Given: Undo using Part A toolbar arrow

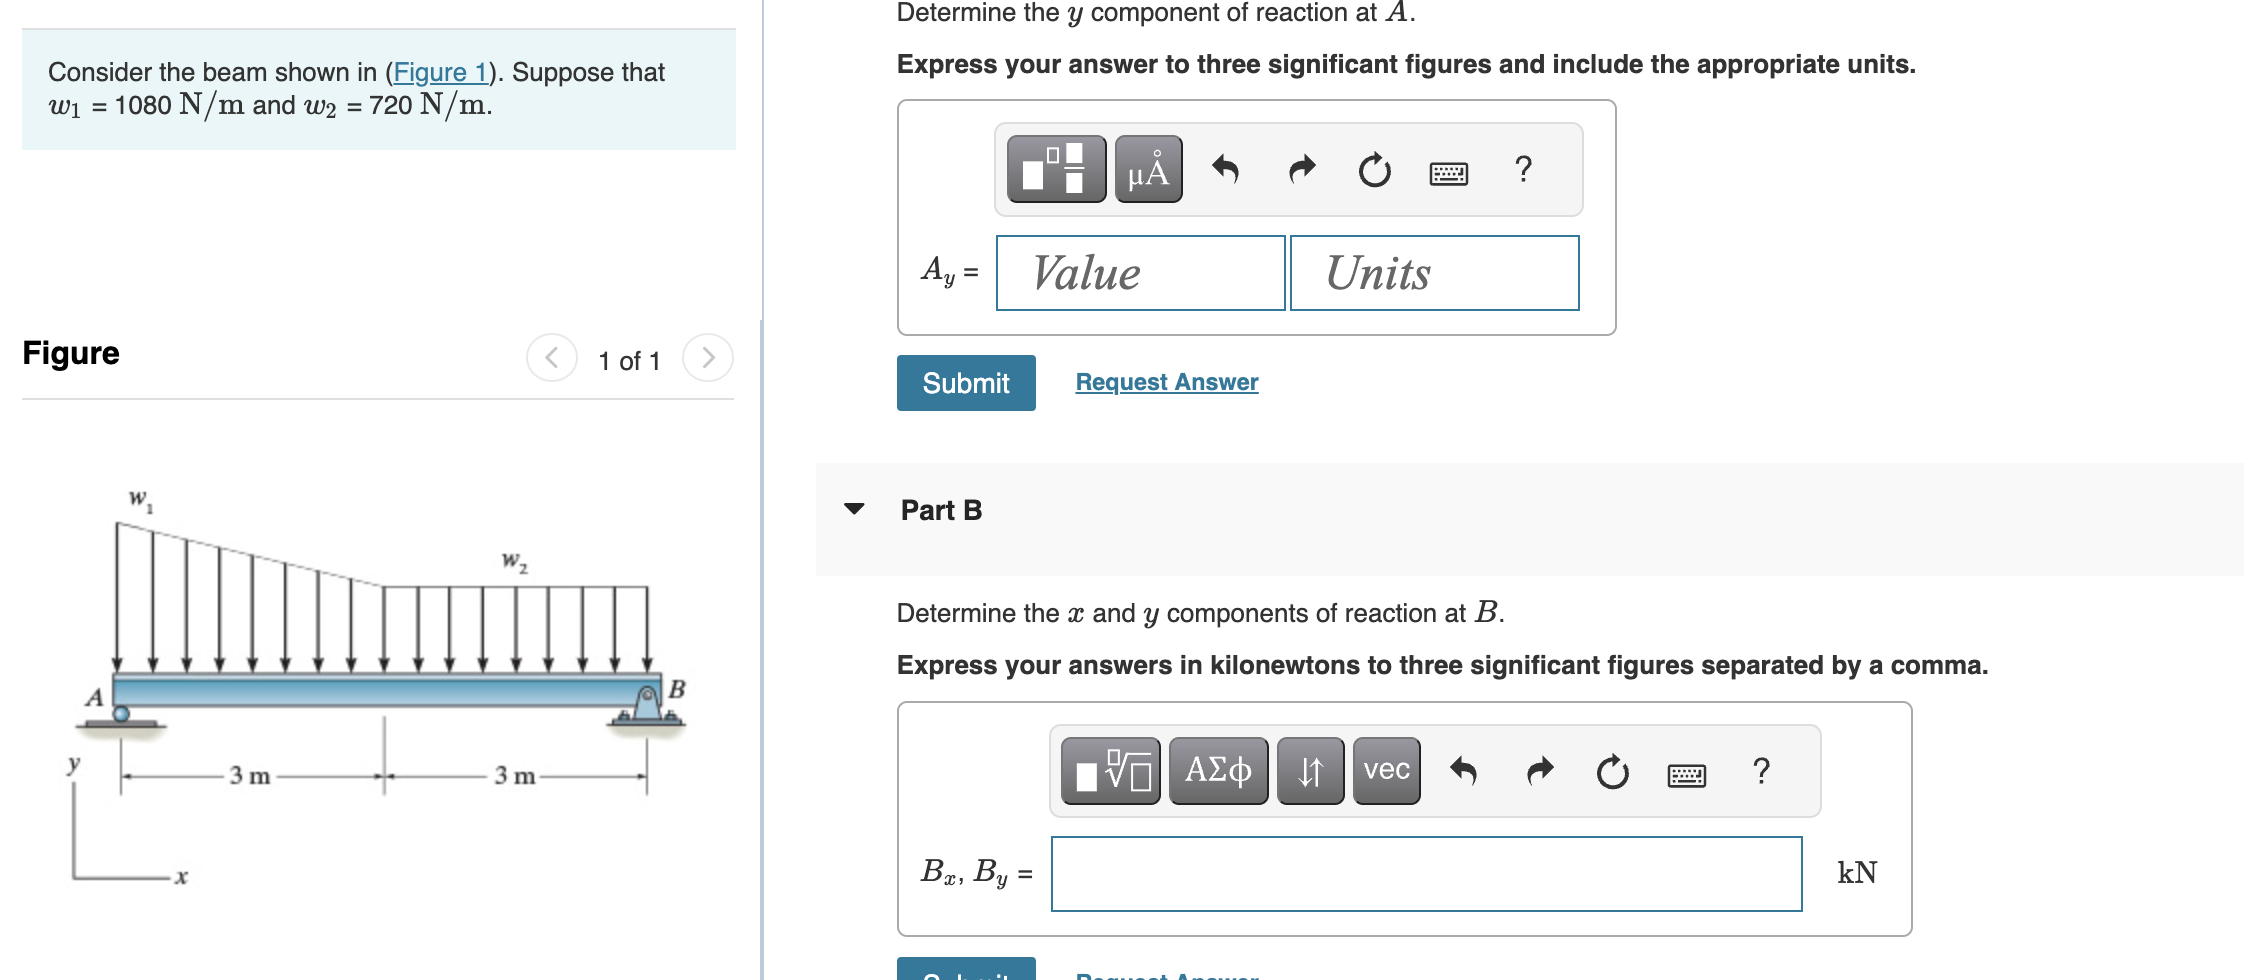Looking at the screenshot, I should pyautogui.click(x=1226, y=168).
